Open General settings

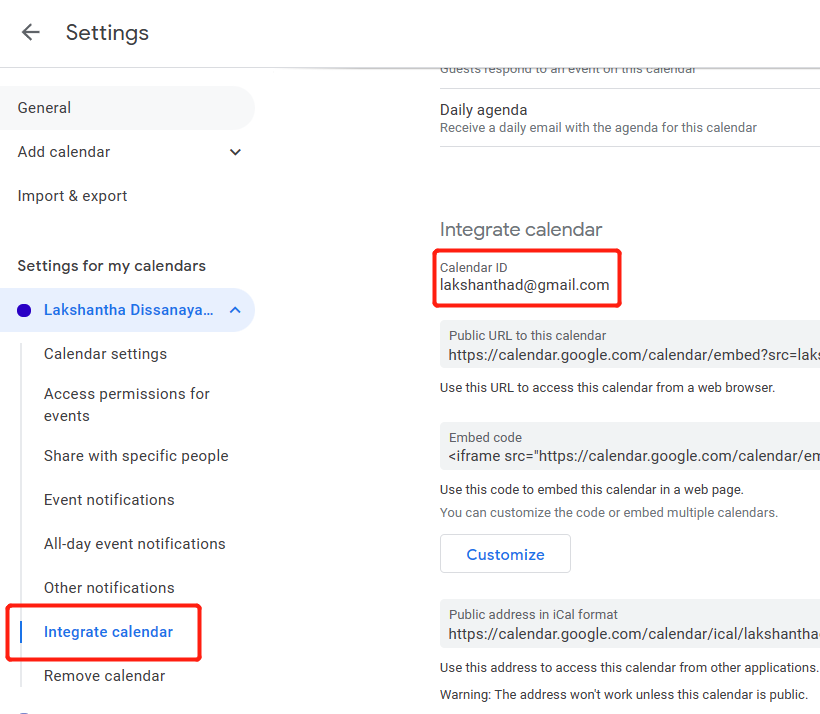point(44,108)
